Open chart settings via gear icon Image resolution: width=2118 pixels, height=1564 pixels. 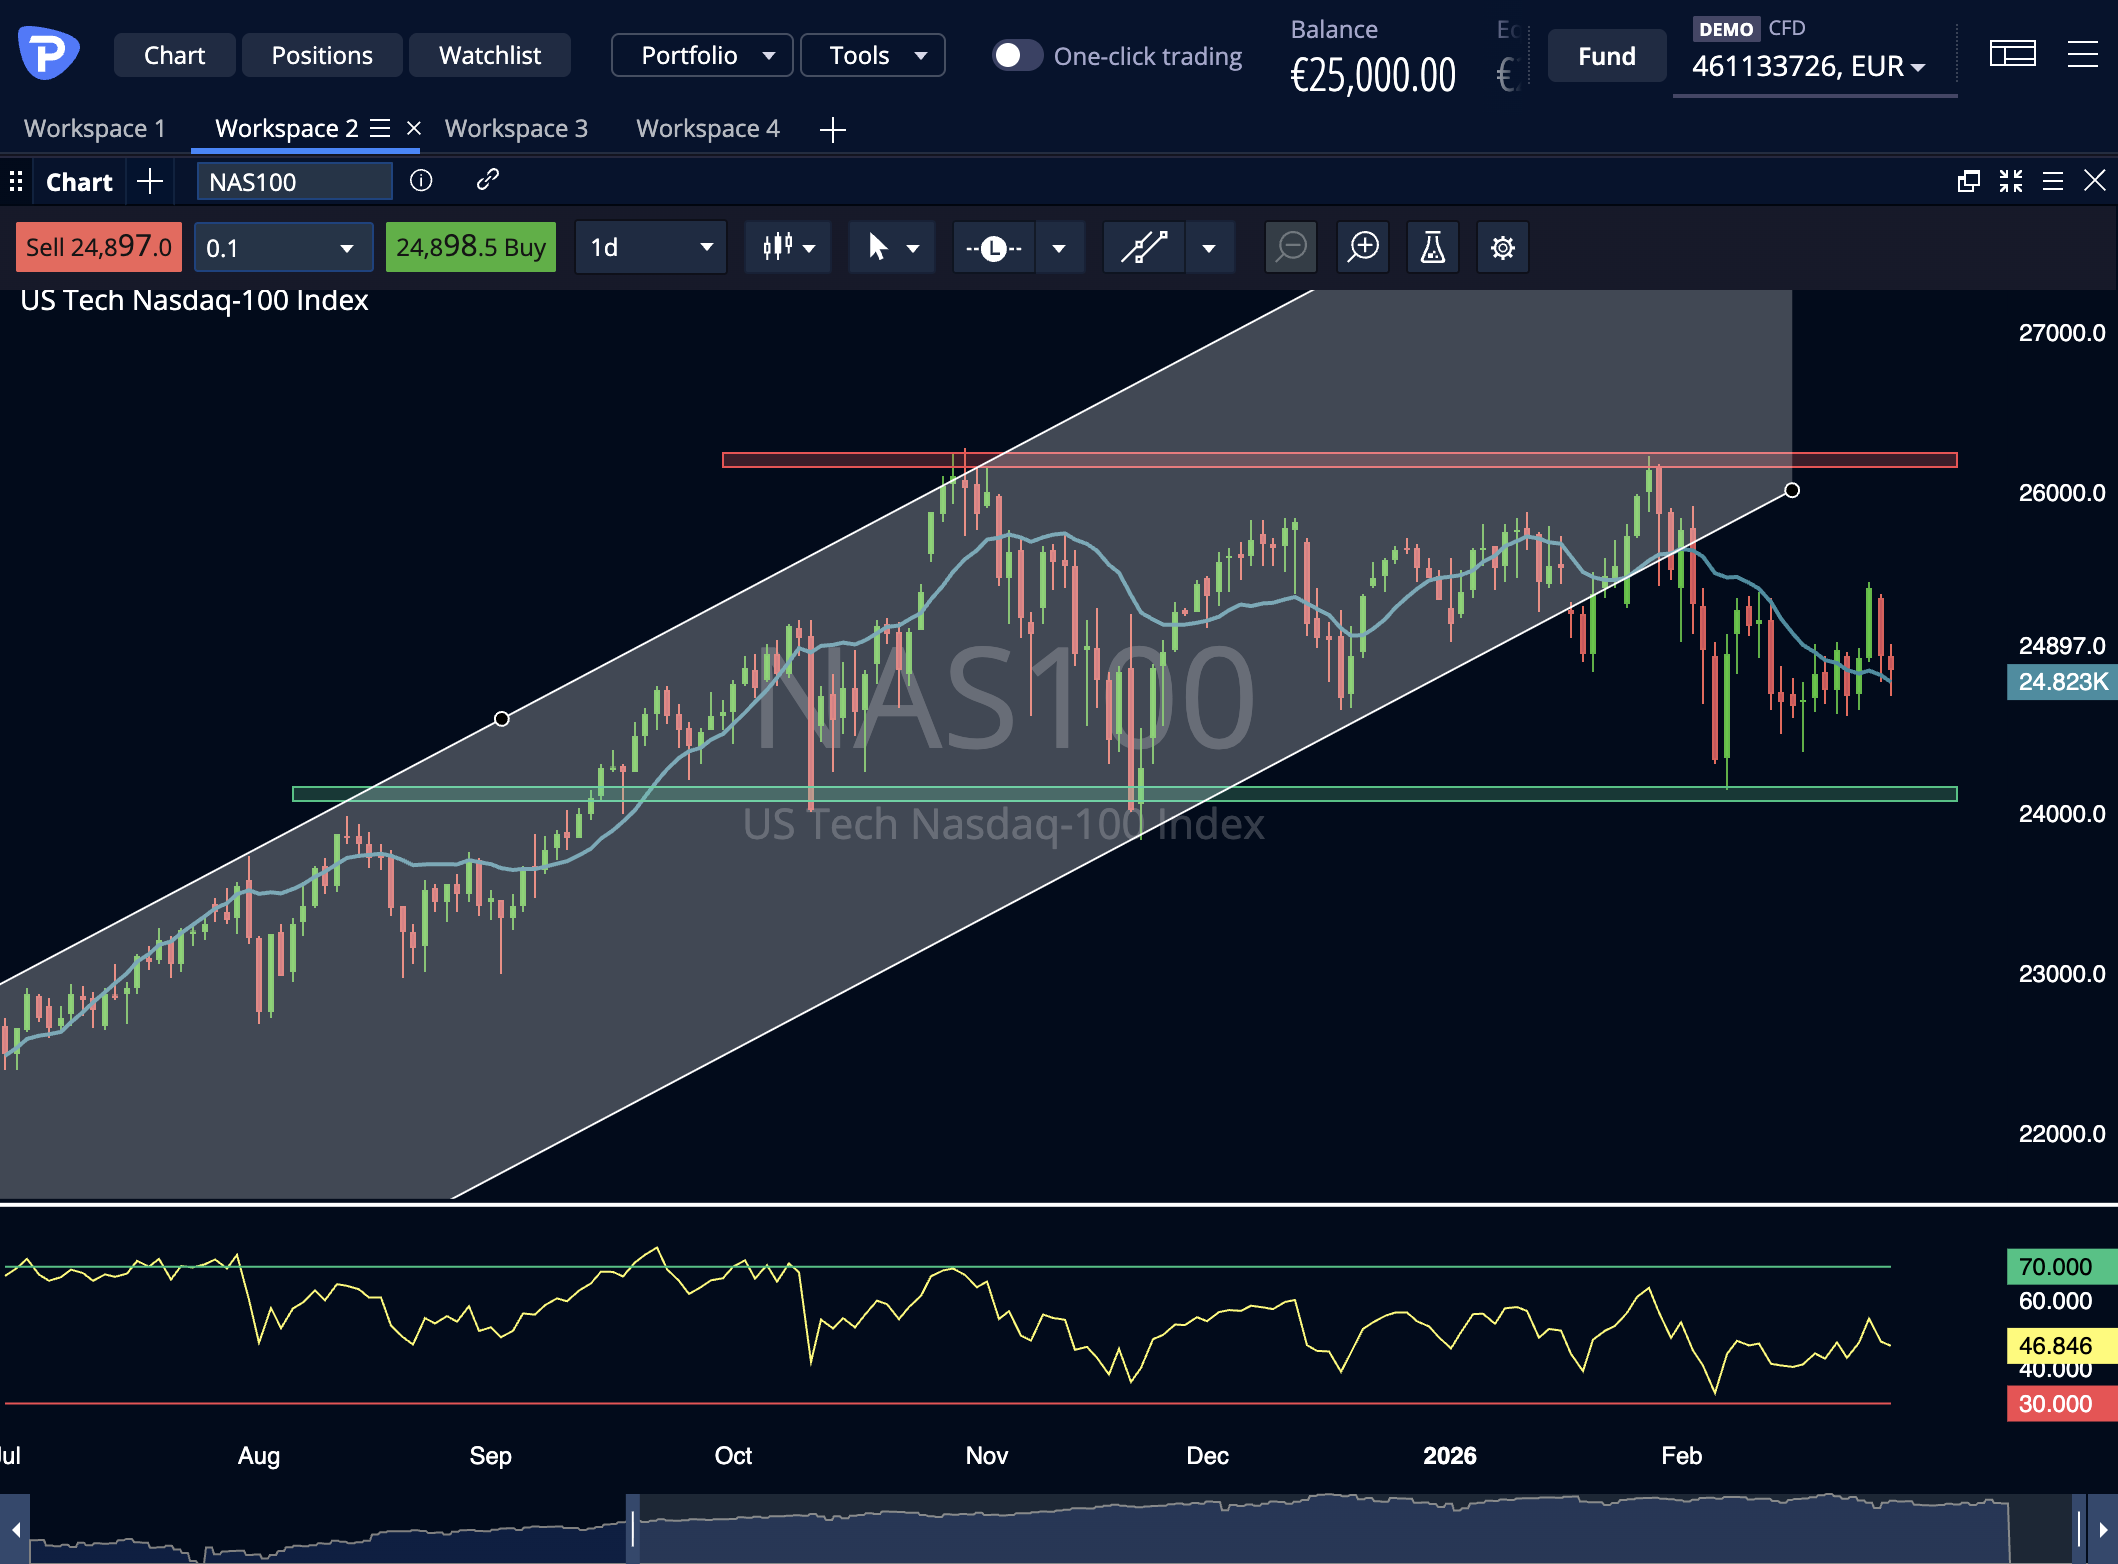[x=1502, y=247]
